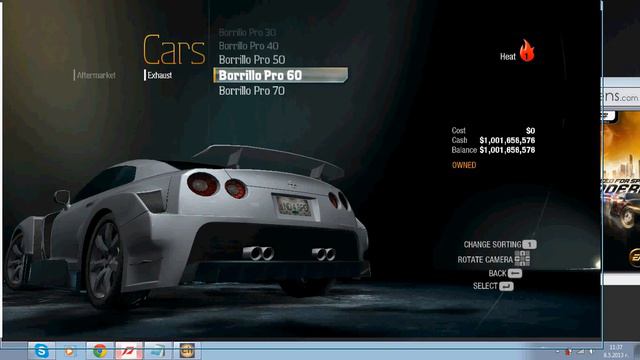The height and width of the screenshot is (360, 640).
Task: Click the BACK label
Action: [497, 273]
